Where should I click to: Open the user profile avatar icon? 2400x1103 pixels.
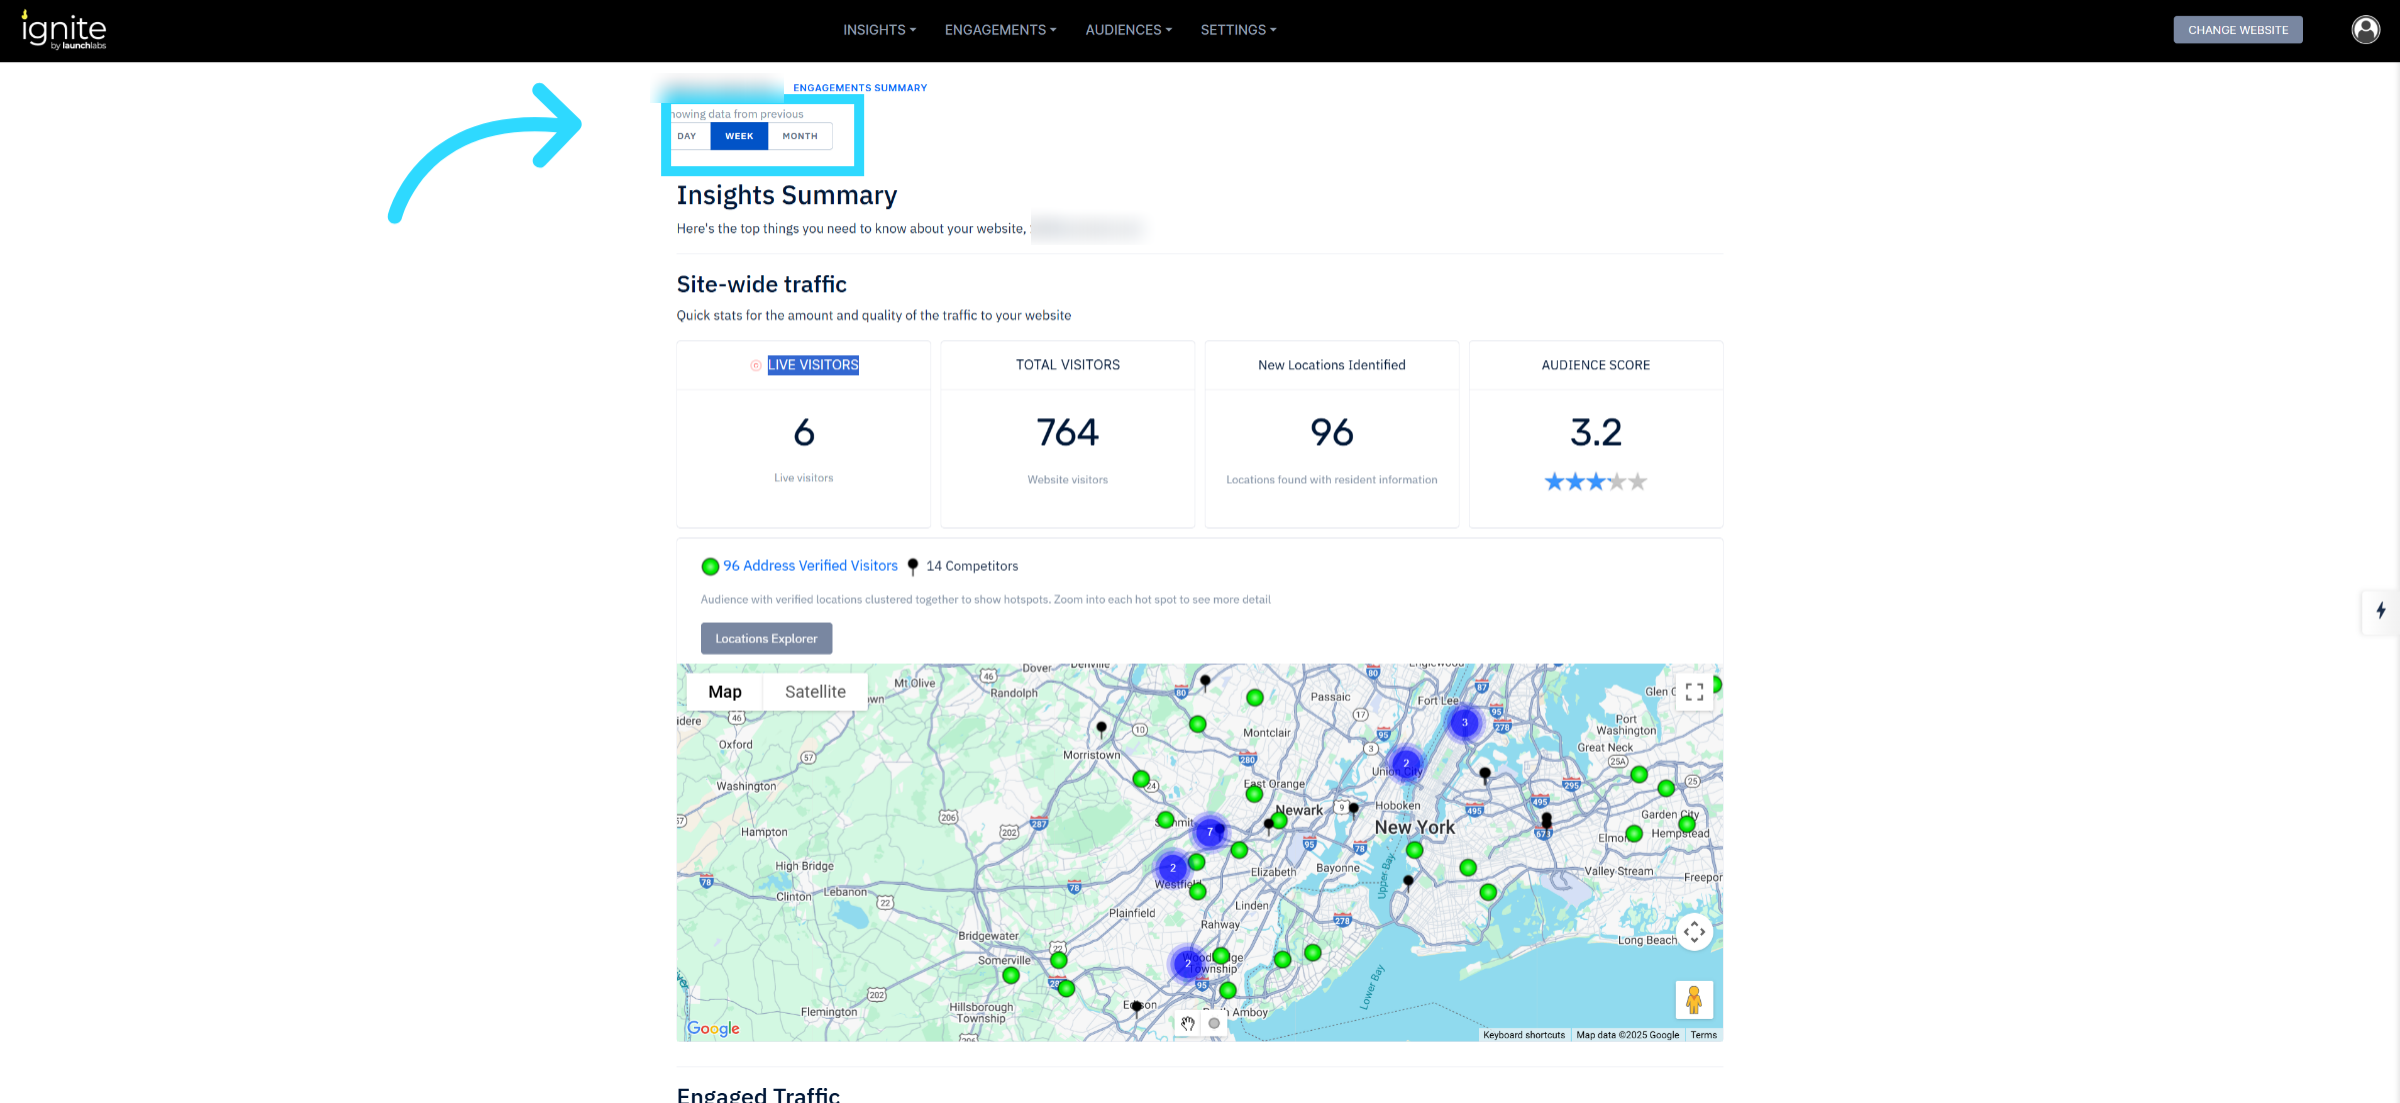point(2365,30)
